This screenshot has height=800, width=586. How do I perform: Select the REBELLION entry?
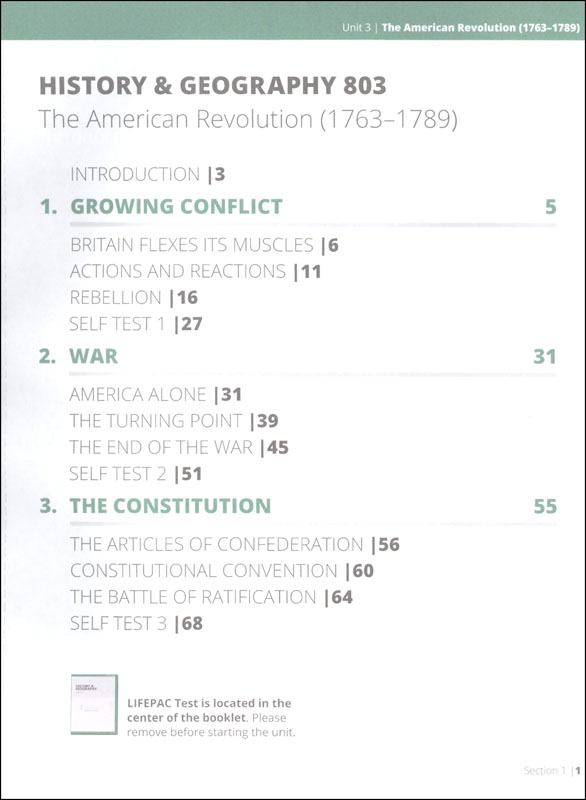(x=134, y=297)
